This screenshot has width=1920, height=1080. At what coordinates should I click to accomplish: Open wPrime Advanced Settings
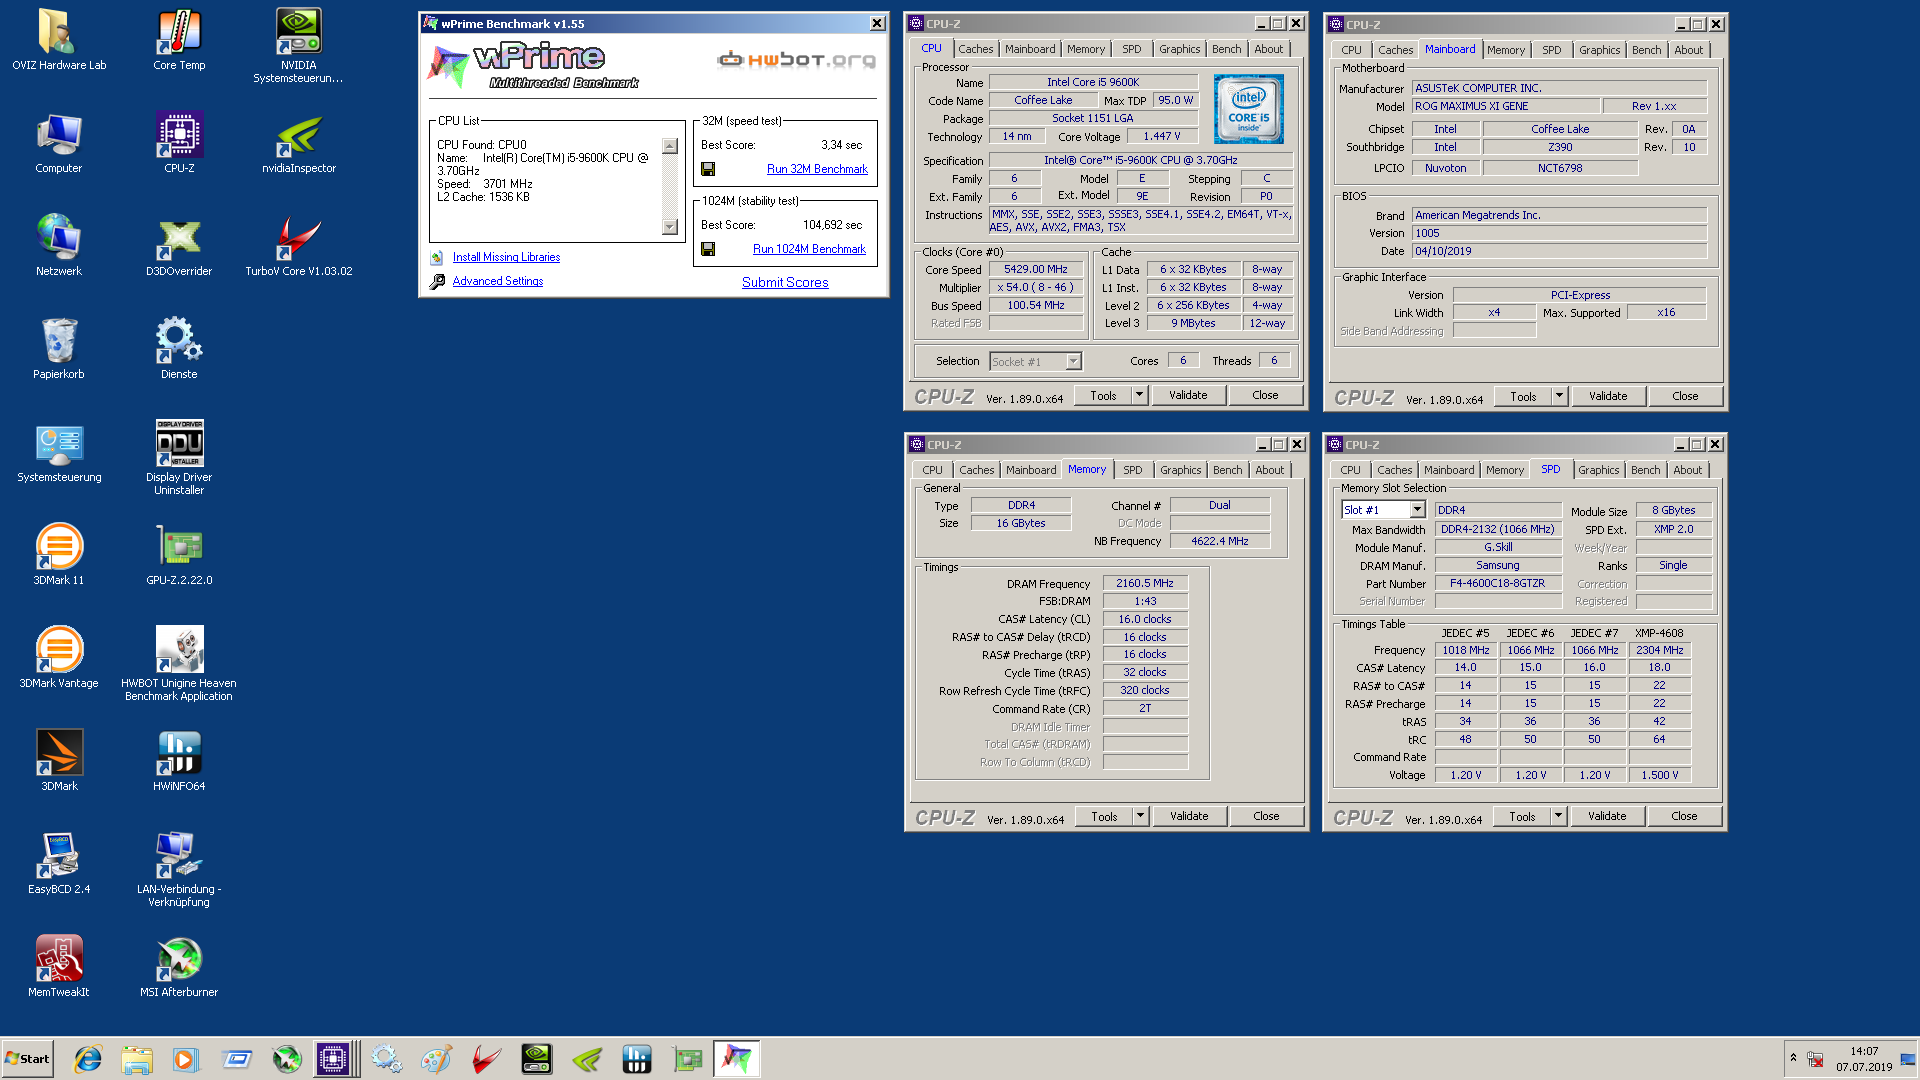[497, 281]
